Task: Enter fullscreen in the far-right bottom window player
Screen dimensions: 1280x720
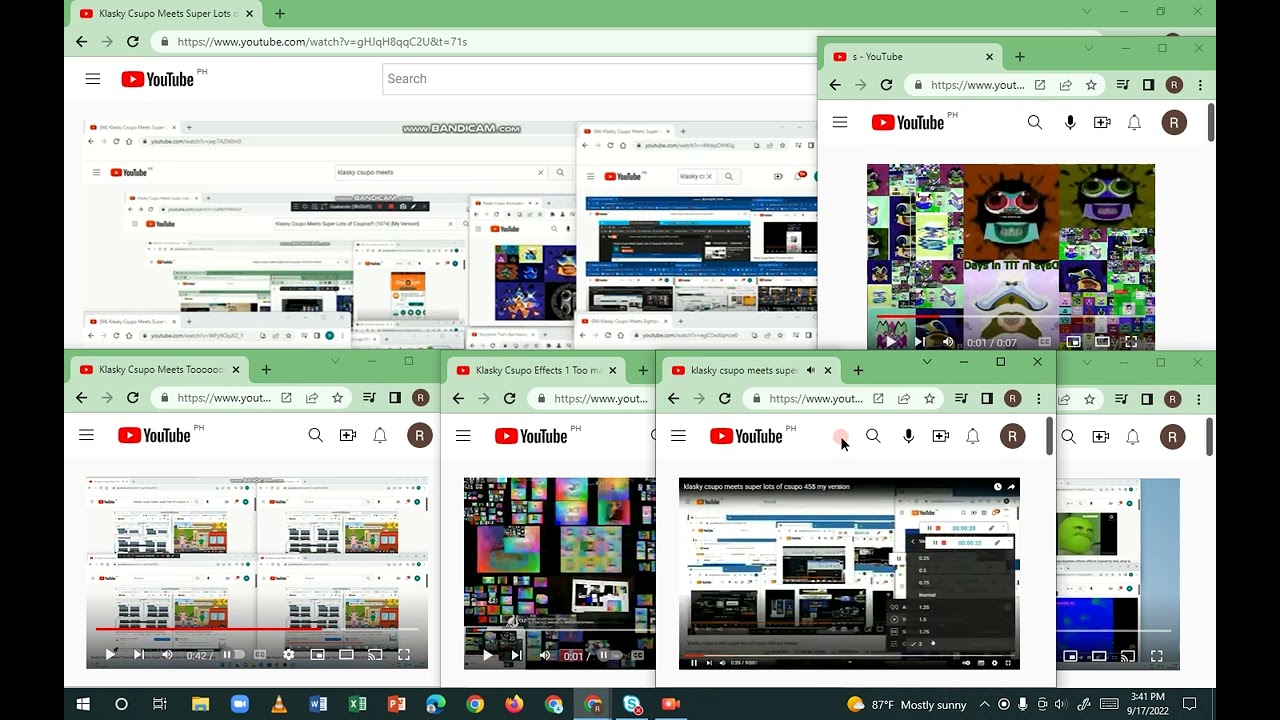Action: tap(1156, 656)
